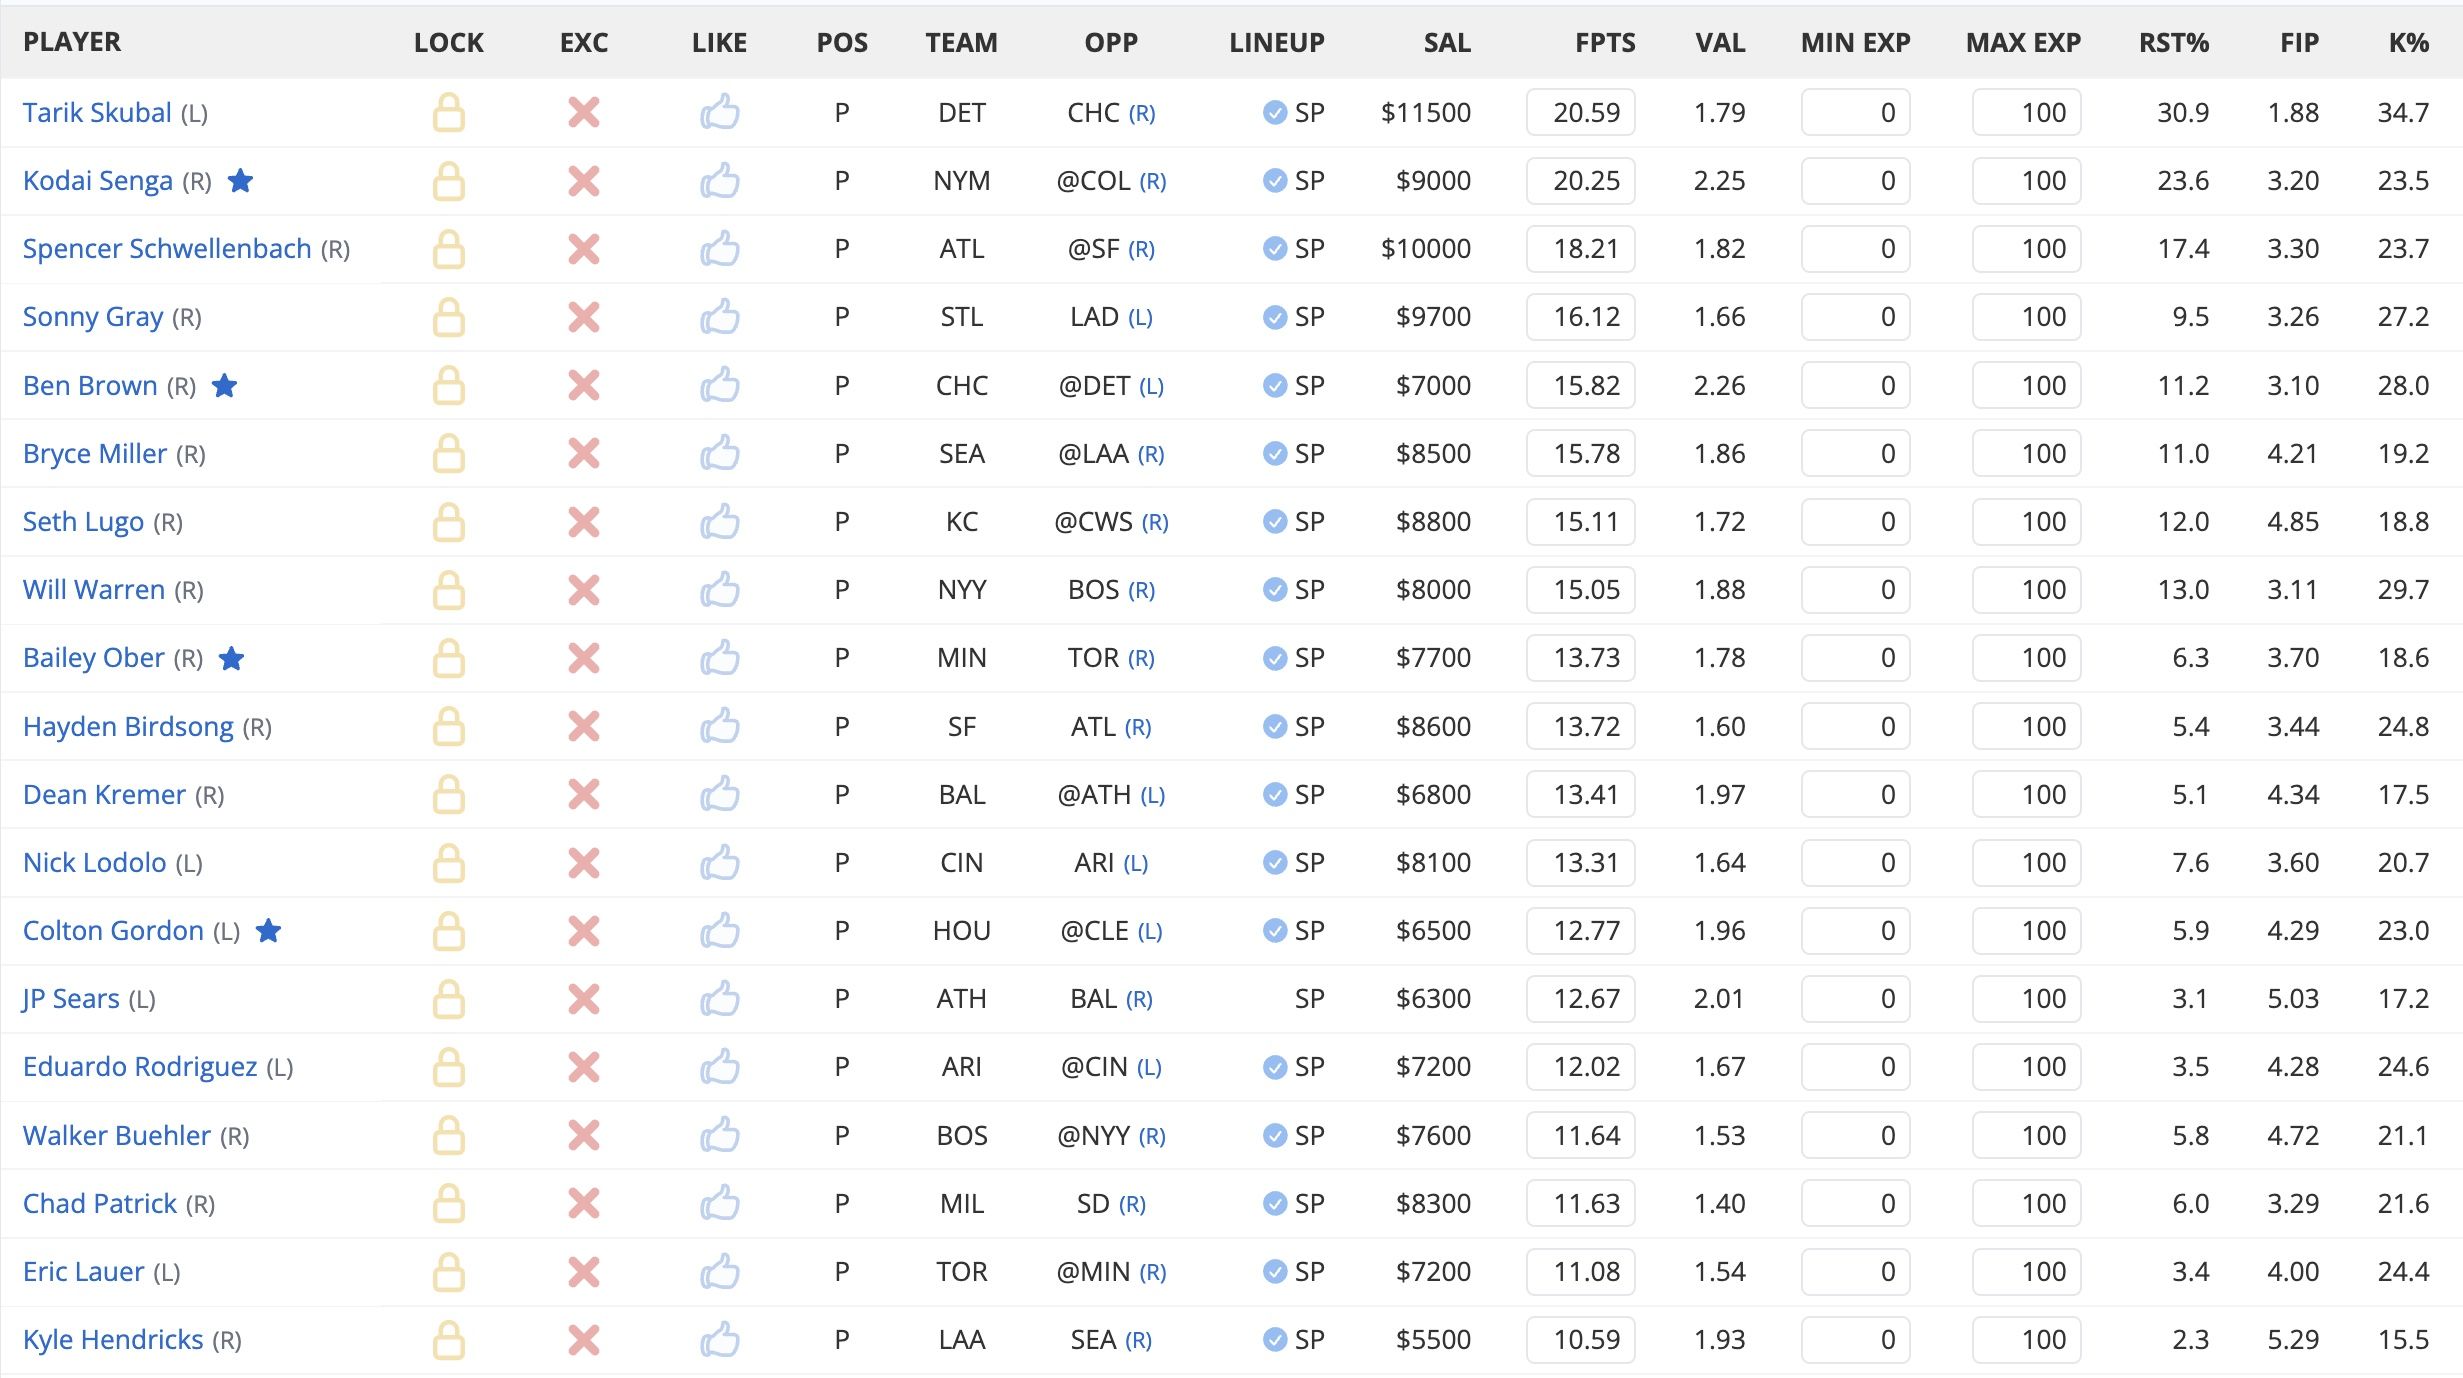Click the 5.29 FIP value
Viewport: 2463px width, 1378px height.
click(x=2293, y=1339)
